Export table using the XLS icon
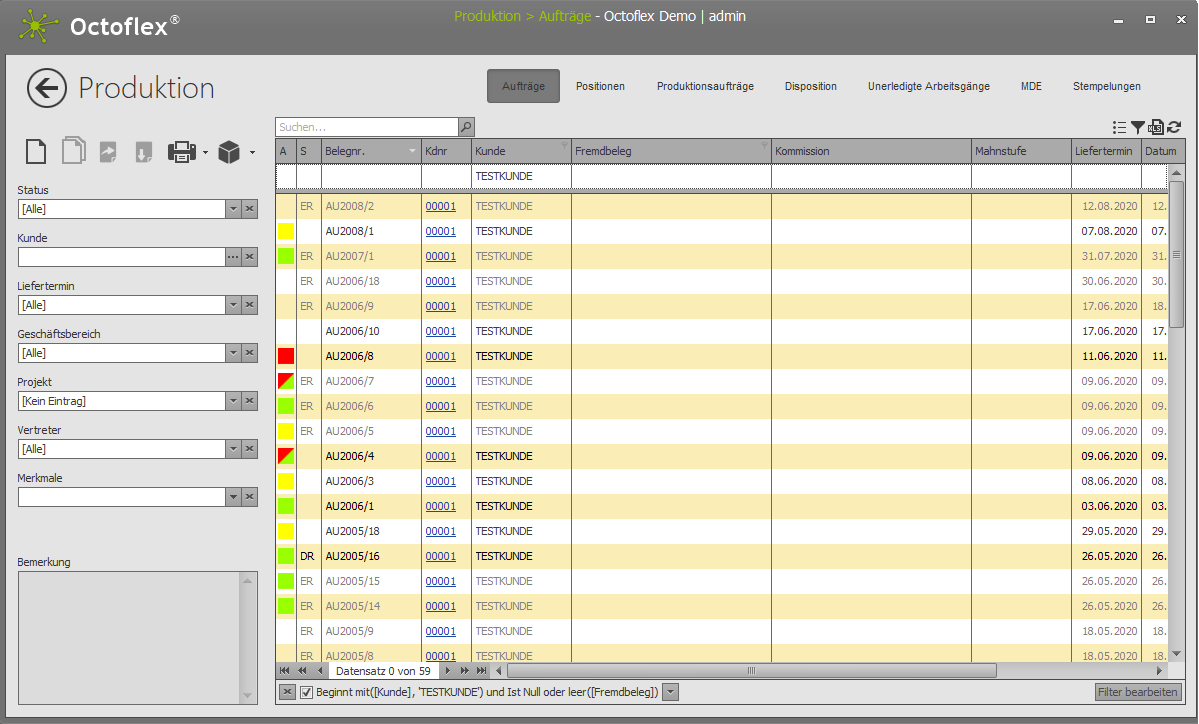This screenshot has width=1199, height=724. click(1156, 127)
